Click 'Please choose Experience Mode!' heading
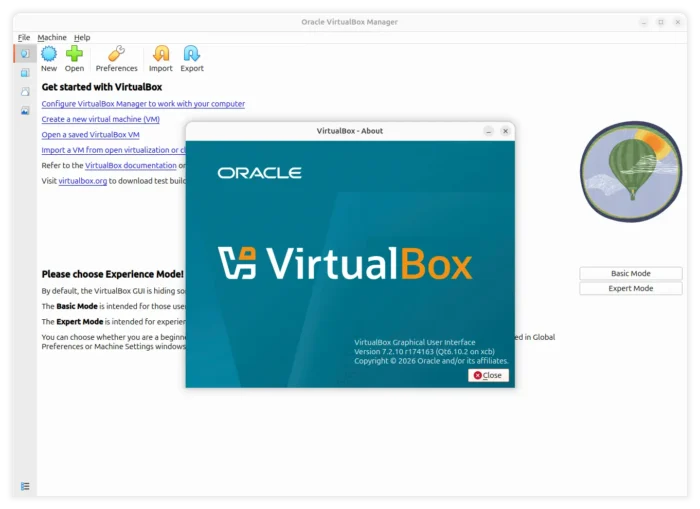700x509 pixels. [112, 274]
